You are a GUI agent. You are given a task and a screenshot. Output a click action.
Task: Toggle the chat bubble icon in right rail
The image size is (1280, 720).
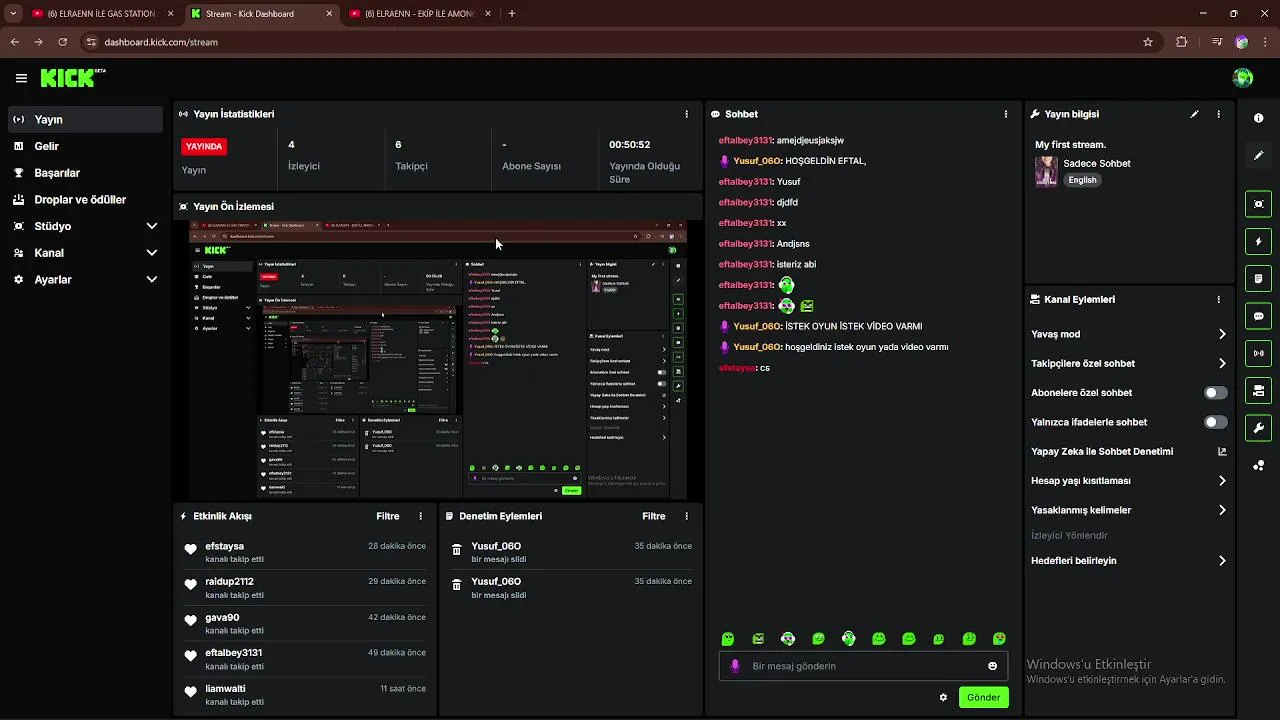click(x=1259, y=315)
